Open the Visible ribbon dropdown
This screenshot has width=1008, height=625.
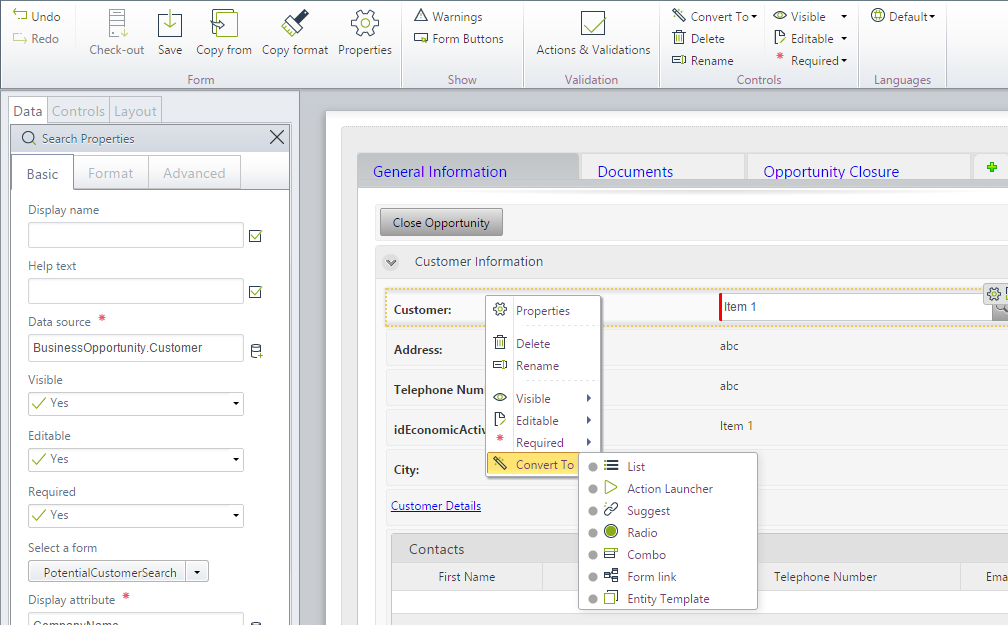tap(810, 16)
